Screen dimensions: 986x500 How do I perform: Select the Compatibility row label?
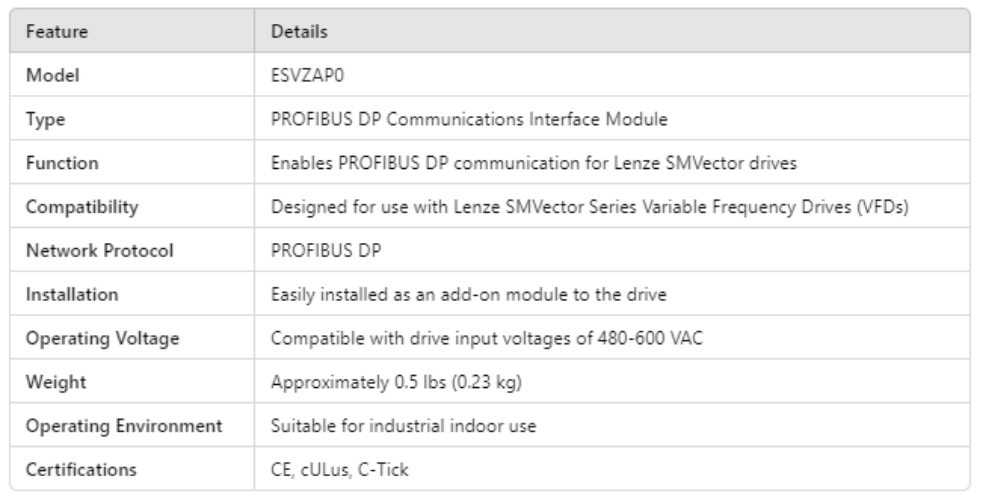pos(81,207)
